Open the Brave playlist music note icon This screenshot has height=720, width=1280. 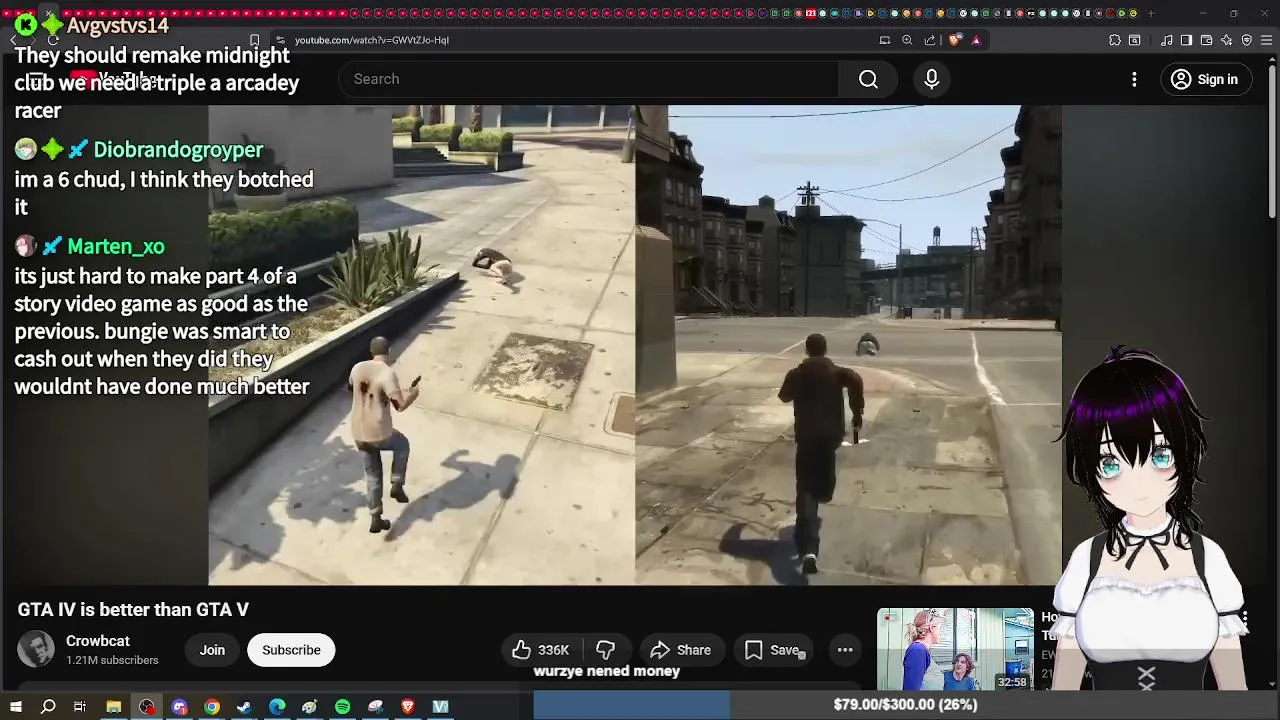point(1167,40)
